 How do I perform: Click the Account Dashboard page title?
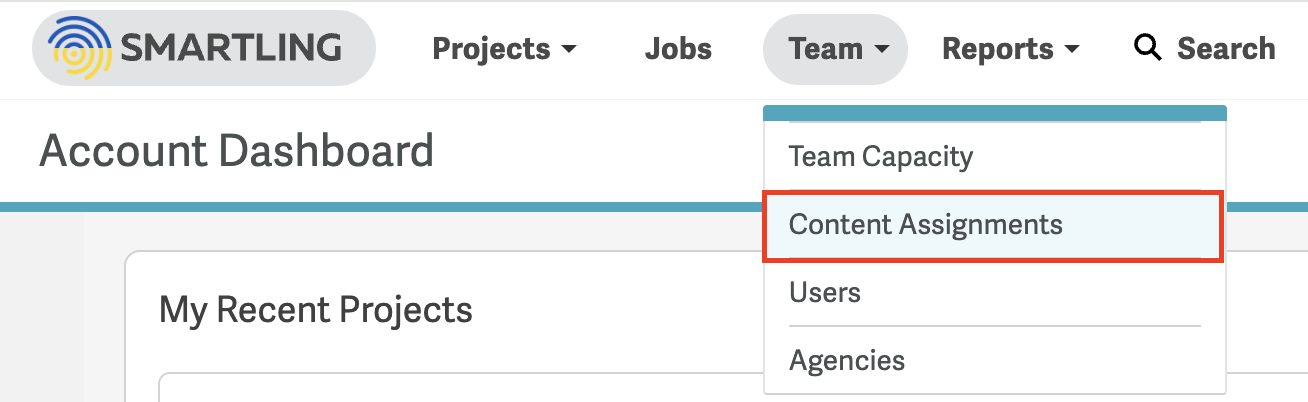pyautogui.click(x=236, y=151)
